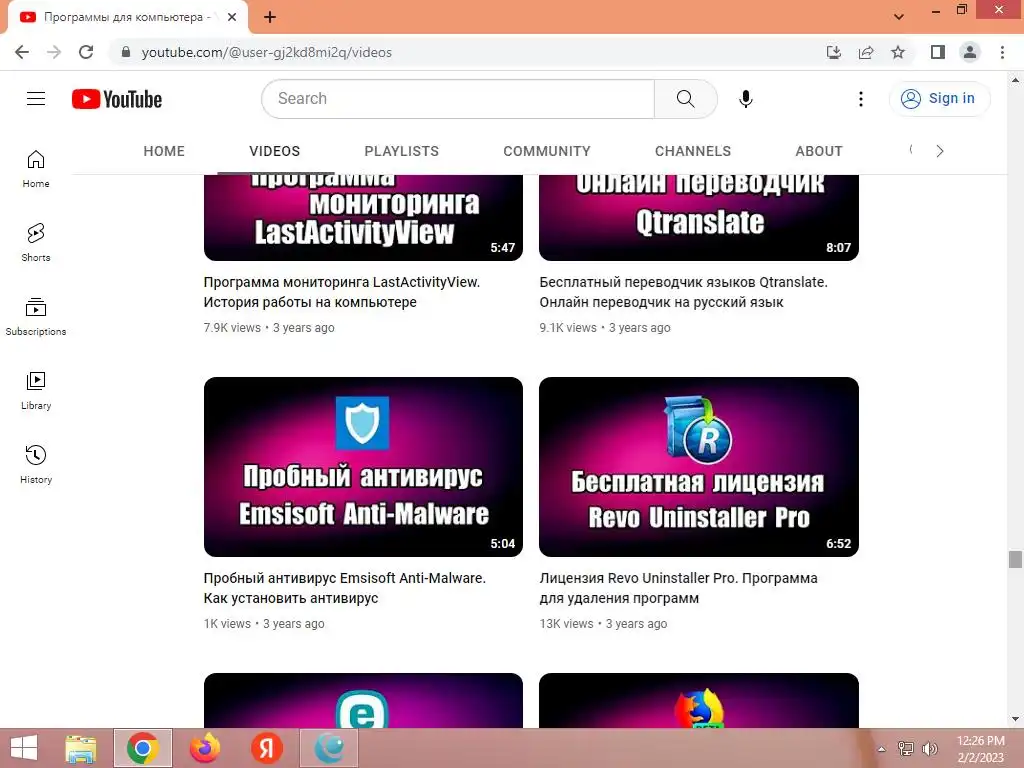The image size is (1024, 768).
Task: Bookmark this page with star icon
Action: click(x=898, y=52)
